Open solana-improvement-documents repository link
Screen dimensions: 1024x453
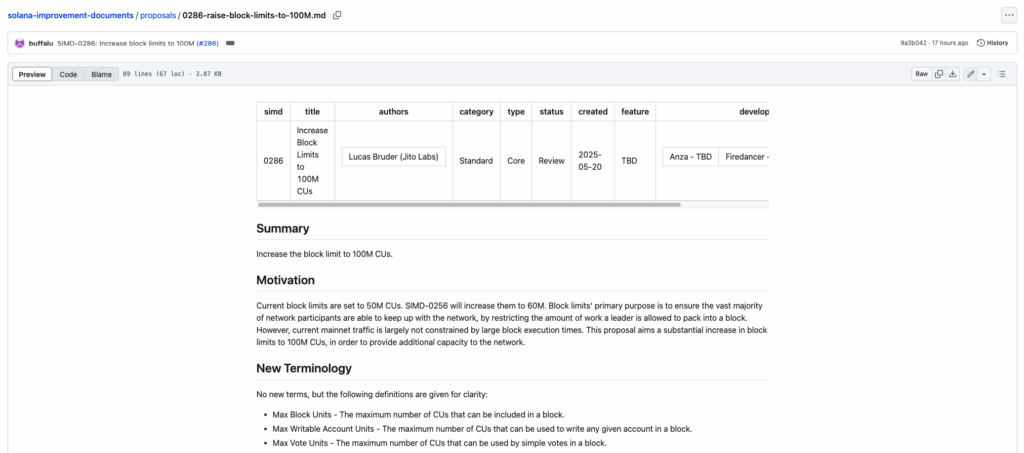pyautogui.click(x=71, y=15)
